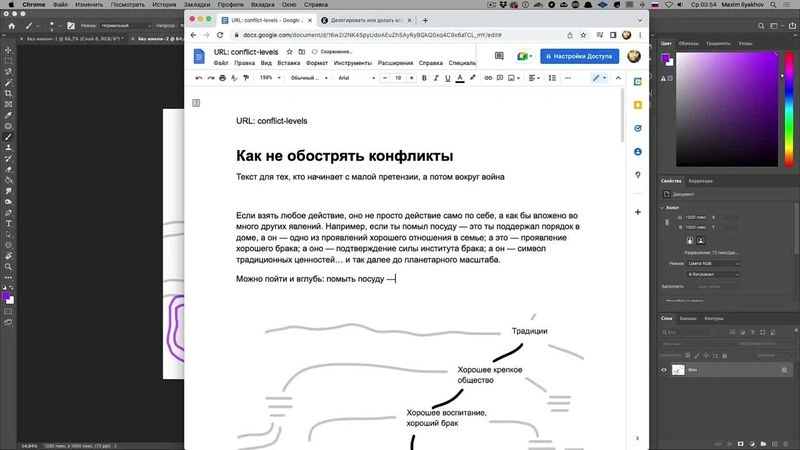This screenshot has height=450, width=800.
Task: Open comment history in Google Docs
Action: click(499, 56)
